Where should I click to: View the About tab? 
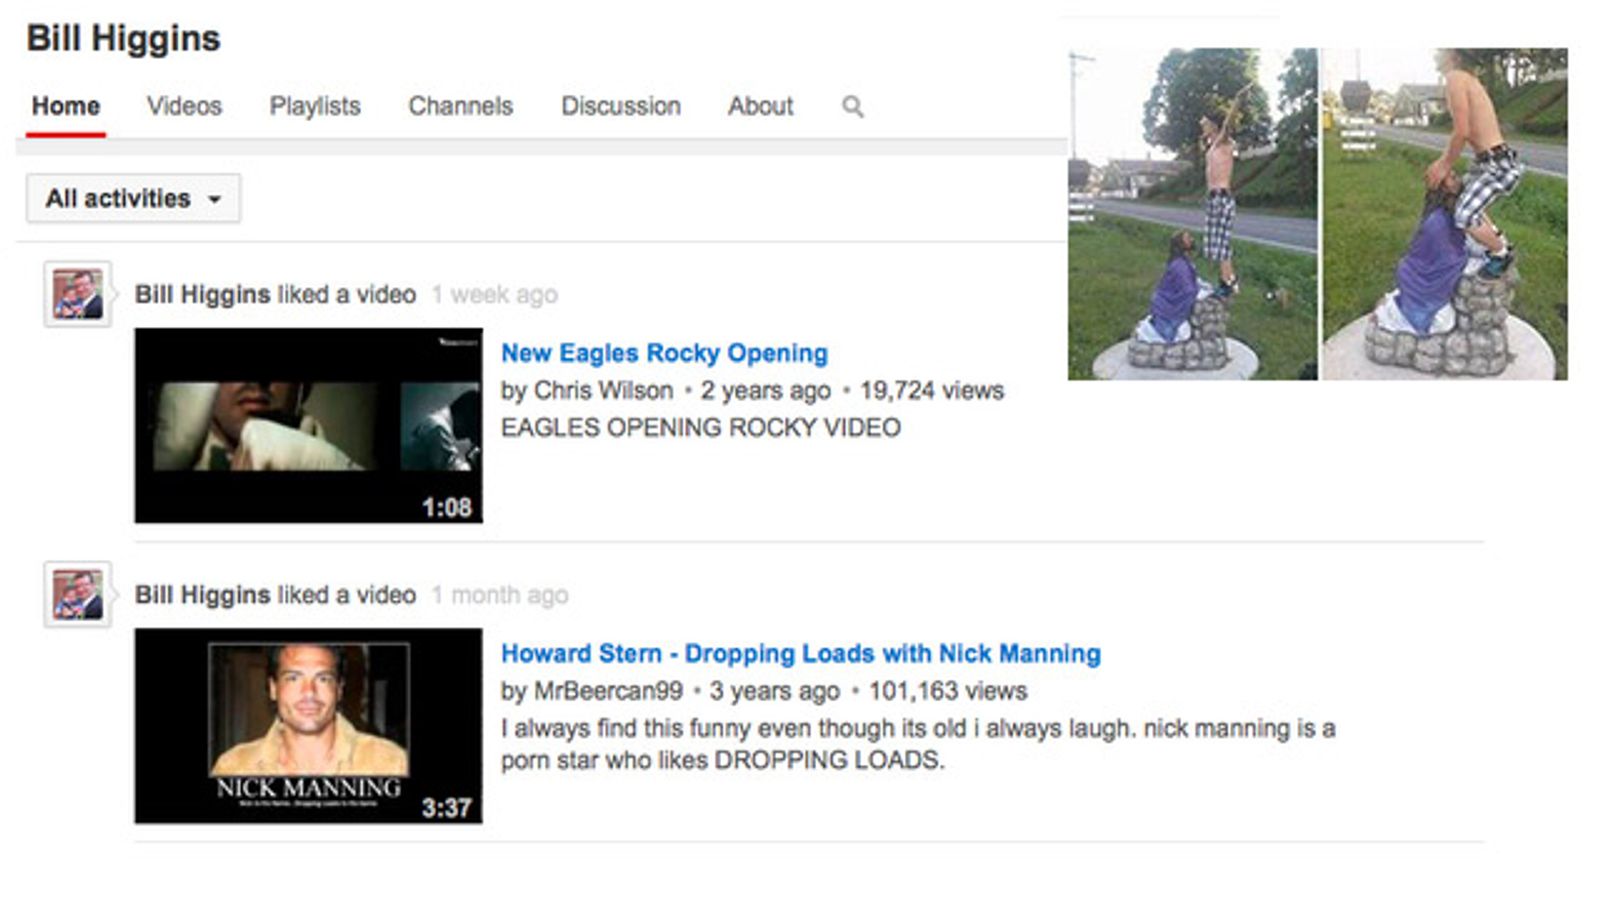pyautogui.click(x=760, y=106)
